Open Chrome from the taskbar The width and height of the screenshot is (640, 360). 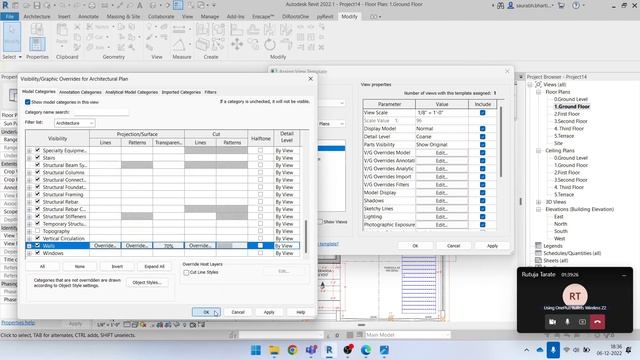coord(292,350)
